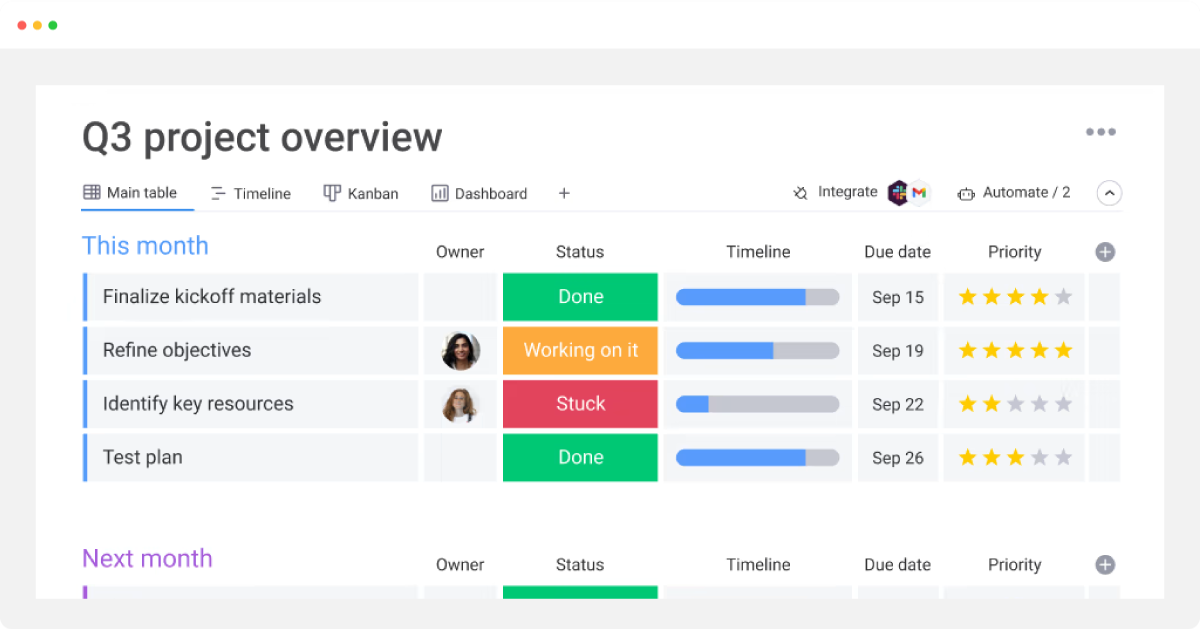Switch to the Kanban tab
The image size is (1200, 629).
pos(361,193)
